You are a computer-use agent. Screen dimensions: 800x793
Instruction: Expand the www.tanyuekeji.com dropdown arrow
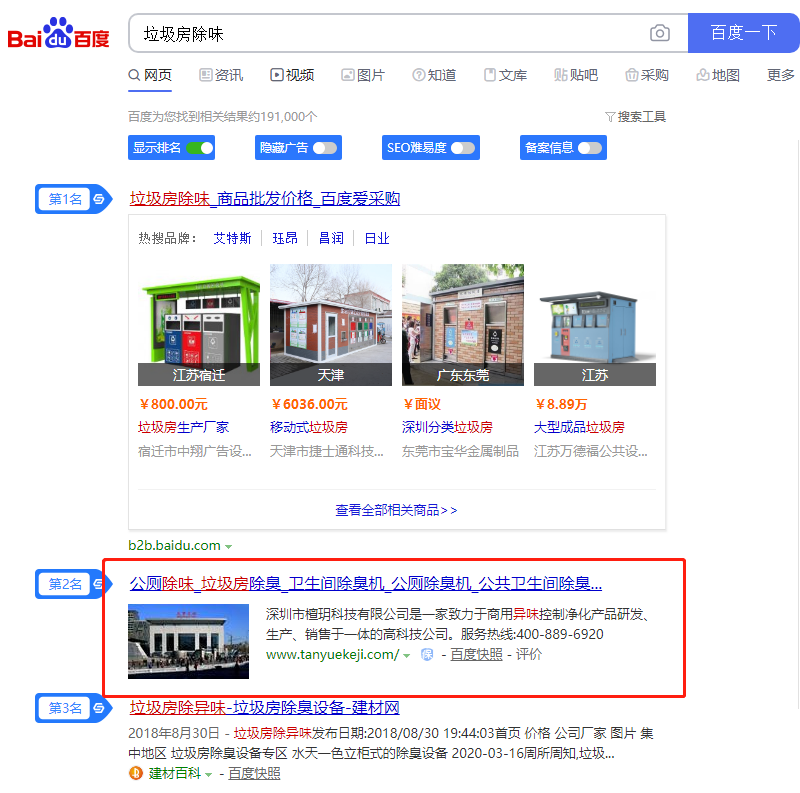(x=407, y=656)
